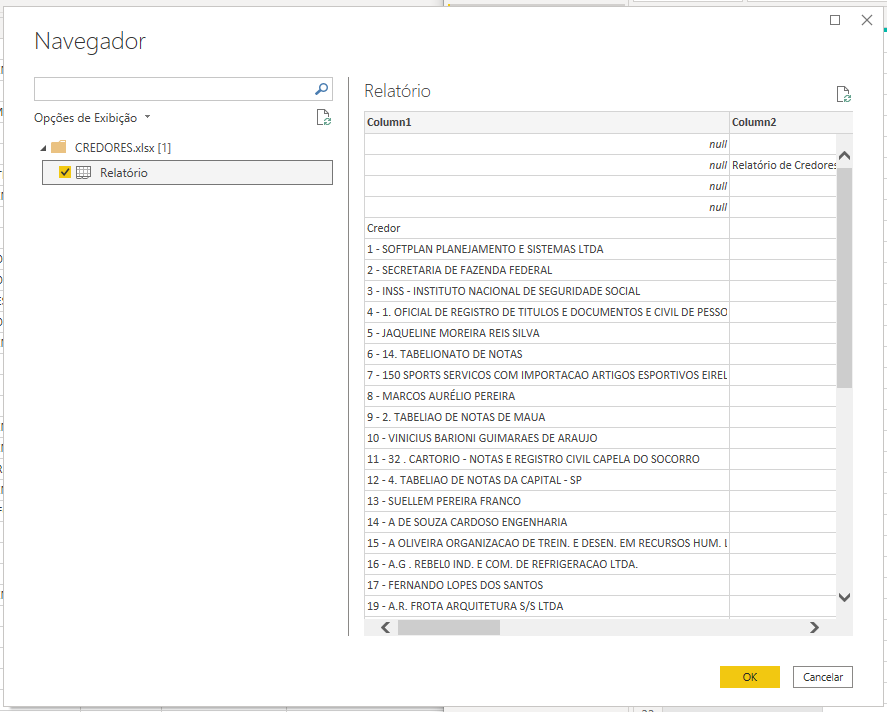Image resolution: width=887 pixels, height=712 pixels.
Task: Click the horizontal scrollbar right arrow
Action: point(814,627)
